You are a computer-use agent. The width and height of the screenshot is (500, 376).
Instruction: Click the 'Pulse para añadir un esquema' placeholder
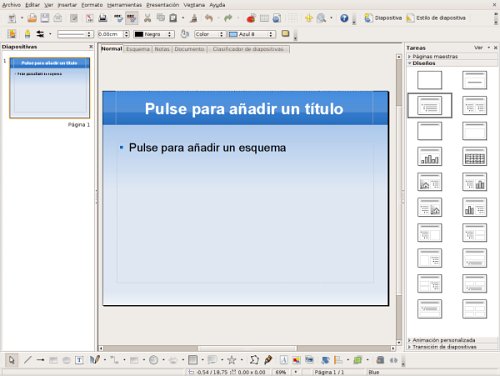tap(207, 148)
